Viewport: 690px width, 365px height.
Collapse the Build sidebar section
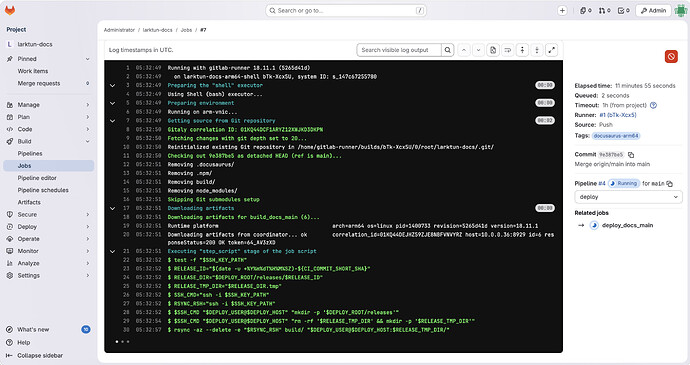(x=48, y=141)
